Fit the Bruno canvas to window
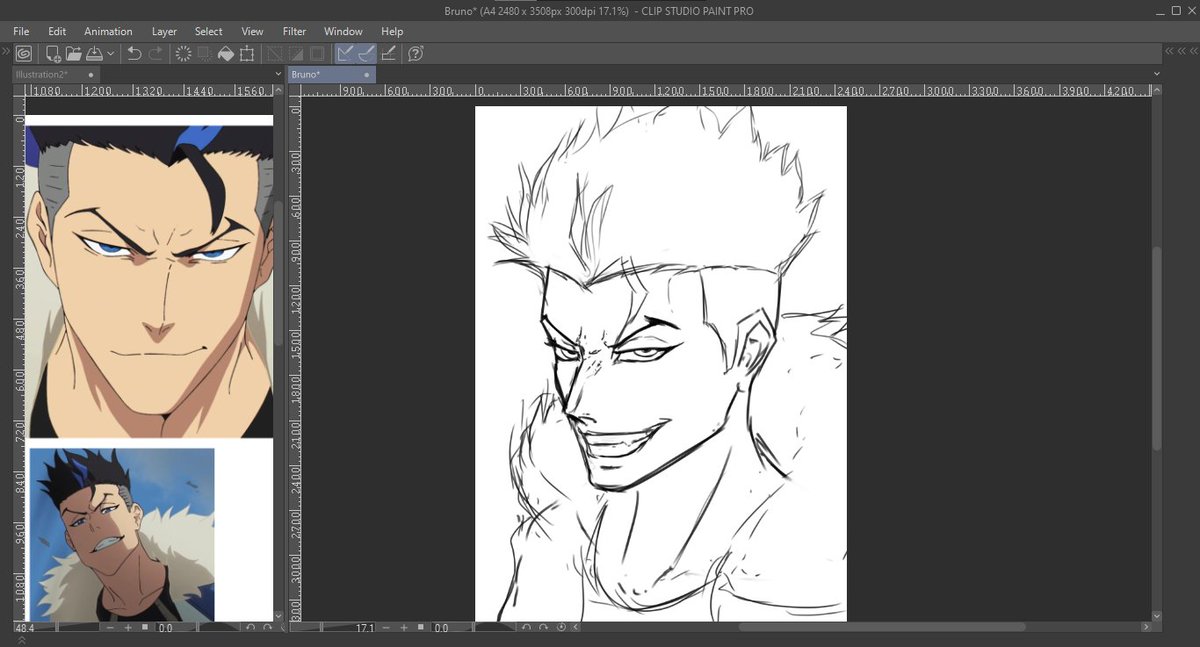Image resolution: width=1200 pixels, height=647 pixels. (x=421, y=628)
